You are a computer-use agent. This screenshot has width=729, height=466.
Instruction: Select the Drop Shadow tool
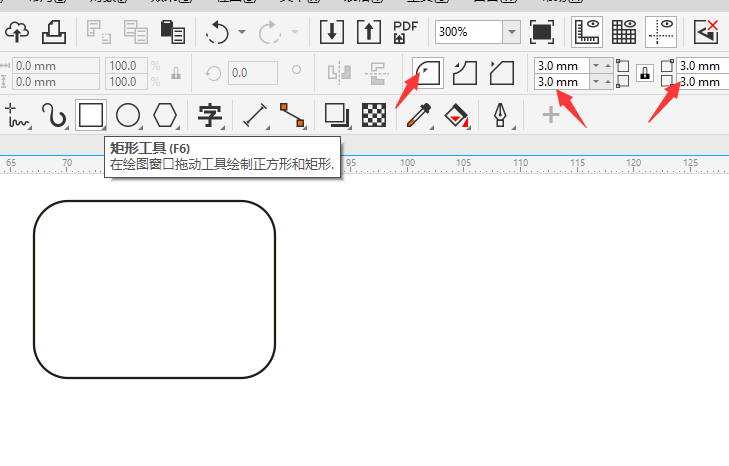[x=337, y=115]
